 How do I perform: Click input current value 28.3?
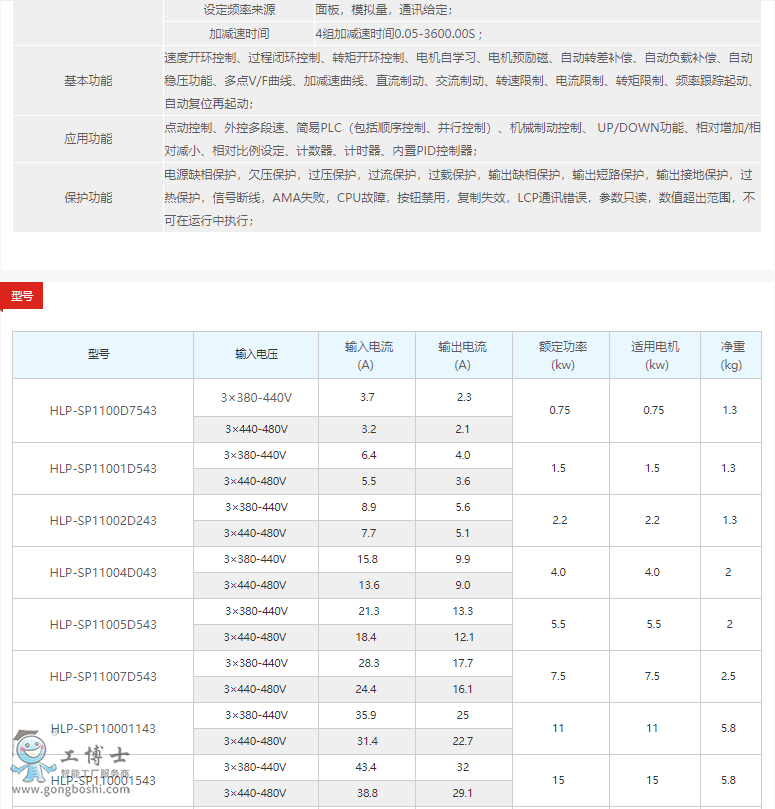point(368,663)
